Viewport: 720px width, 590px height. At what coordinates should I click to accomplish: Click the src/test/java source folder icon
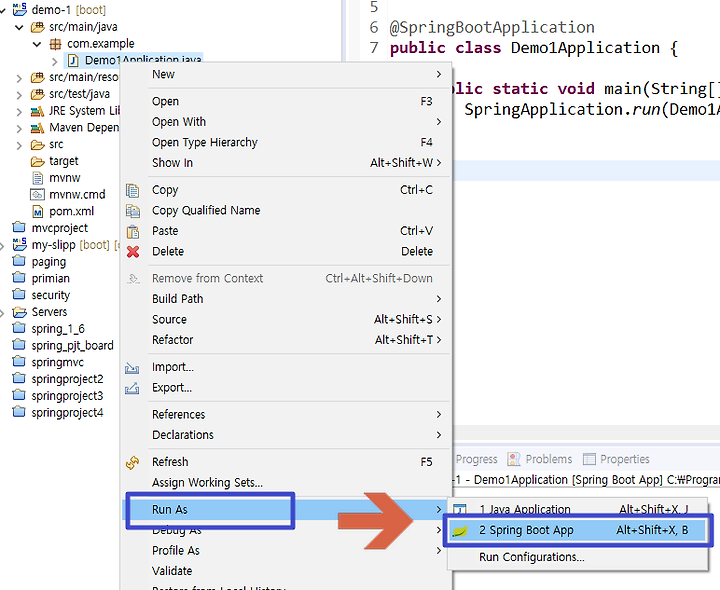(37, 94)
